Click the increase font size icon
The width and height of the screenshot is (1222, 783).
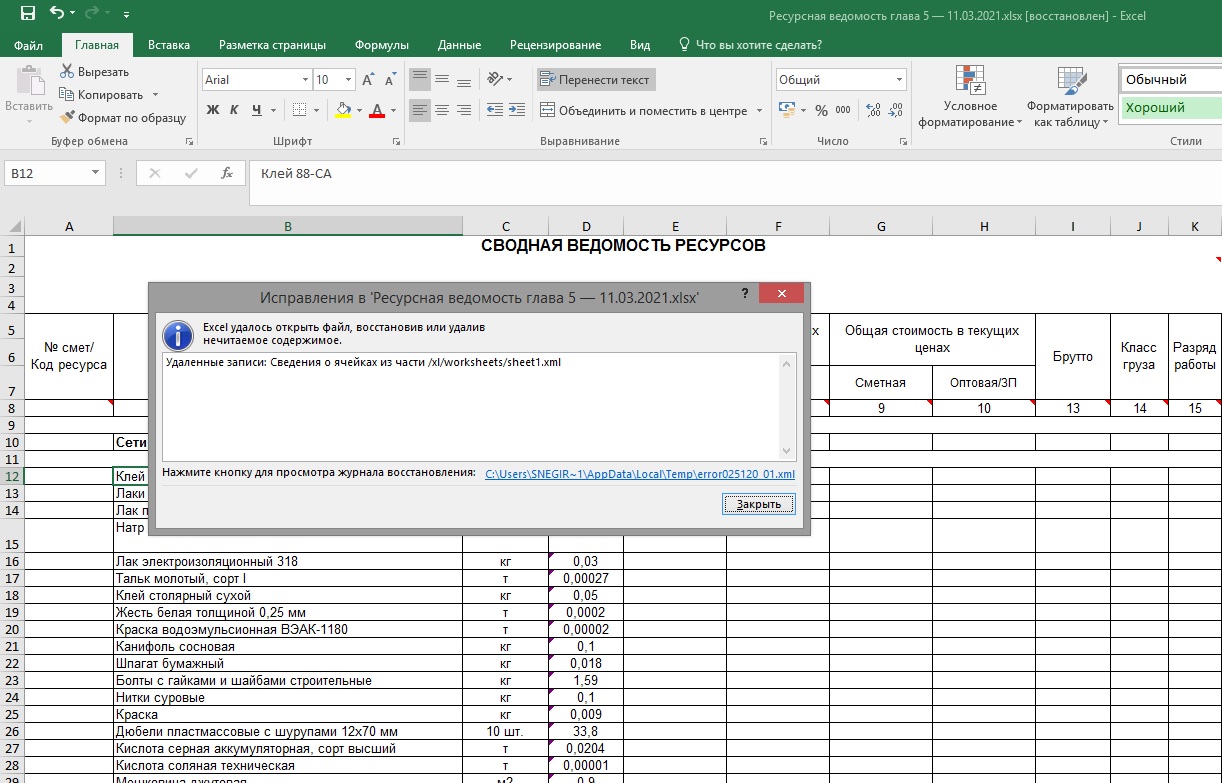coord(368,80)
